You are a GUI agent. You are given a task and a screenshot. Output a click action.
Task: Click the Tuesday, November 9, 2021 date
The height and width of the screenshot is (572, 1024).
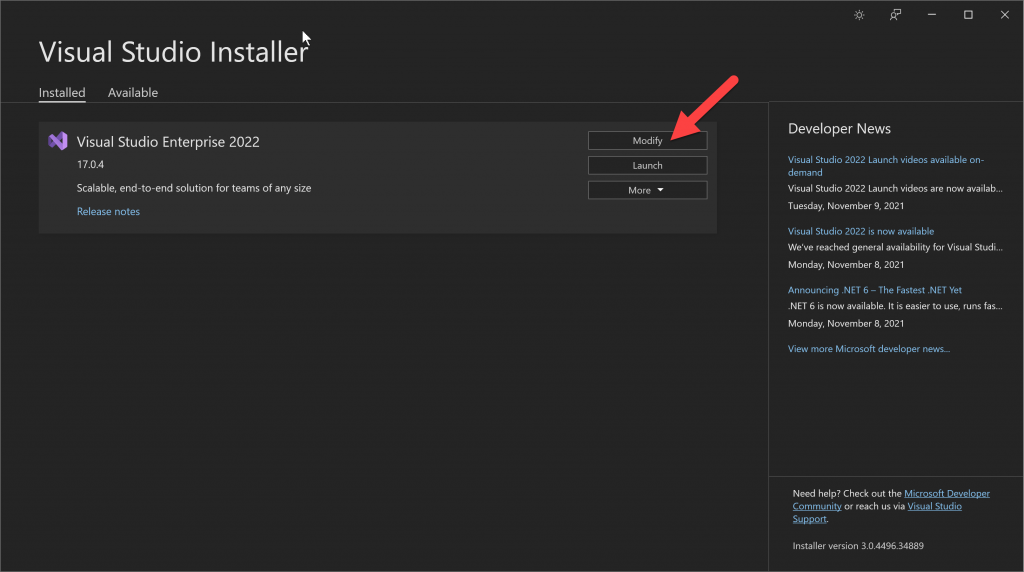point(846,206)
